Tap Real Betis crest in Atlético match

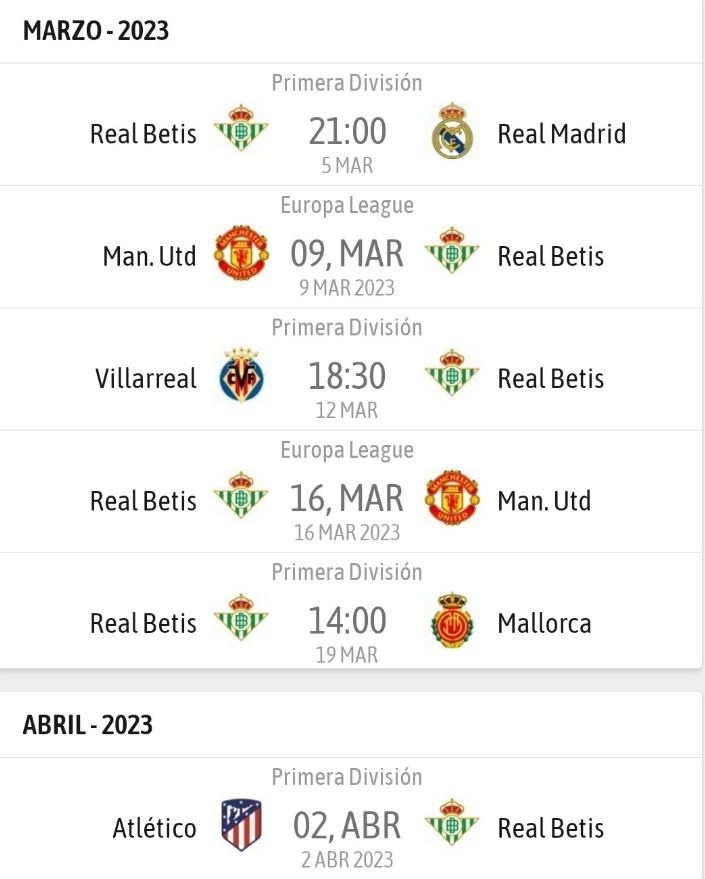point(452,822)
